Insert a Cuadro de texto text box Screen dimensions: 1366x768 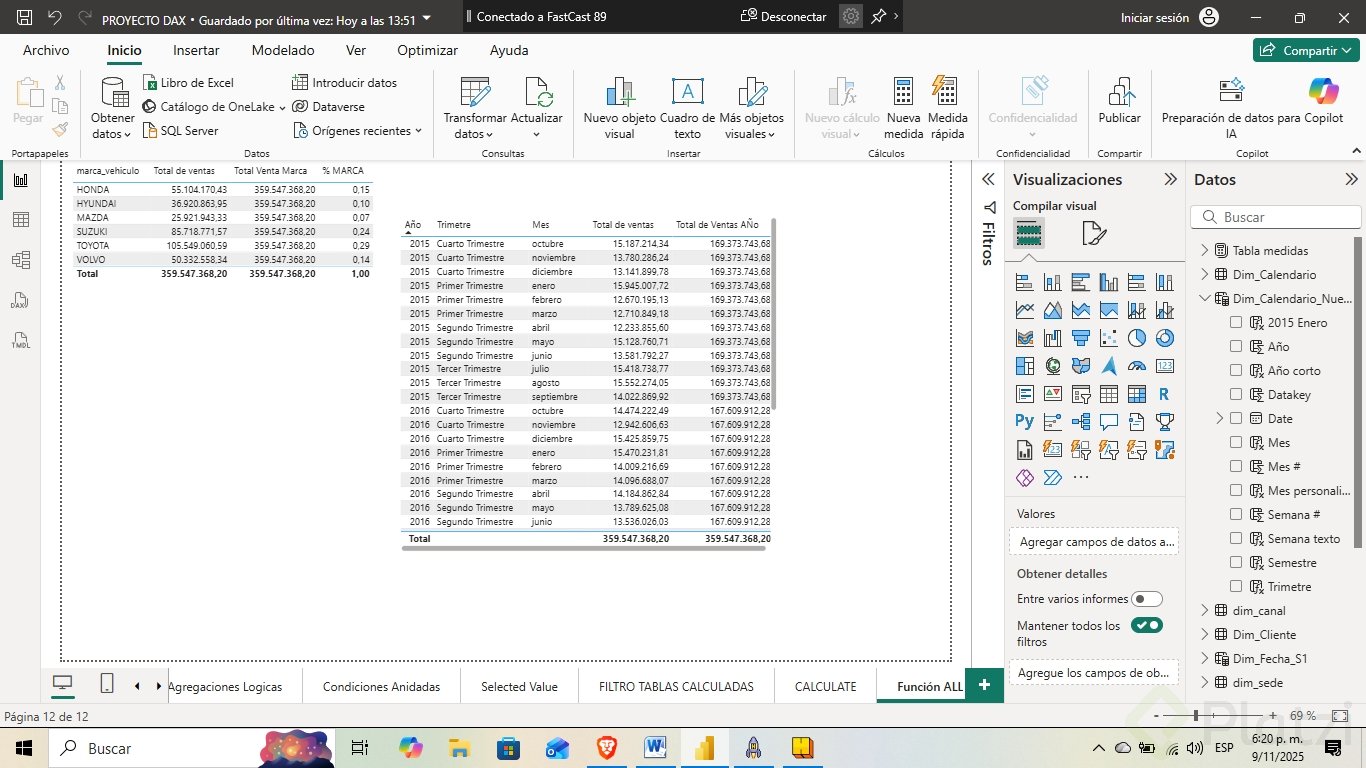click(x=687, y=93)
